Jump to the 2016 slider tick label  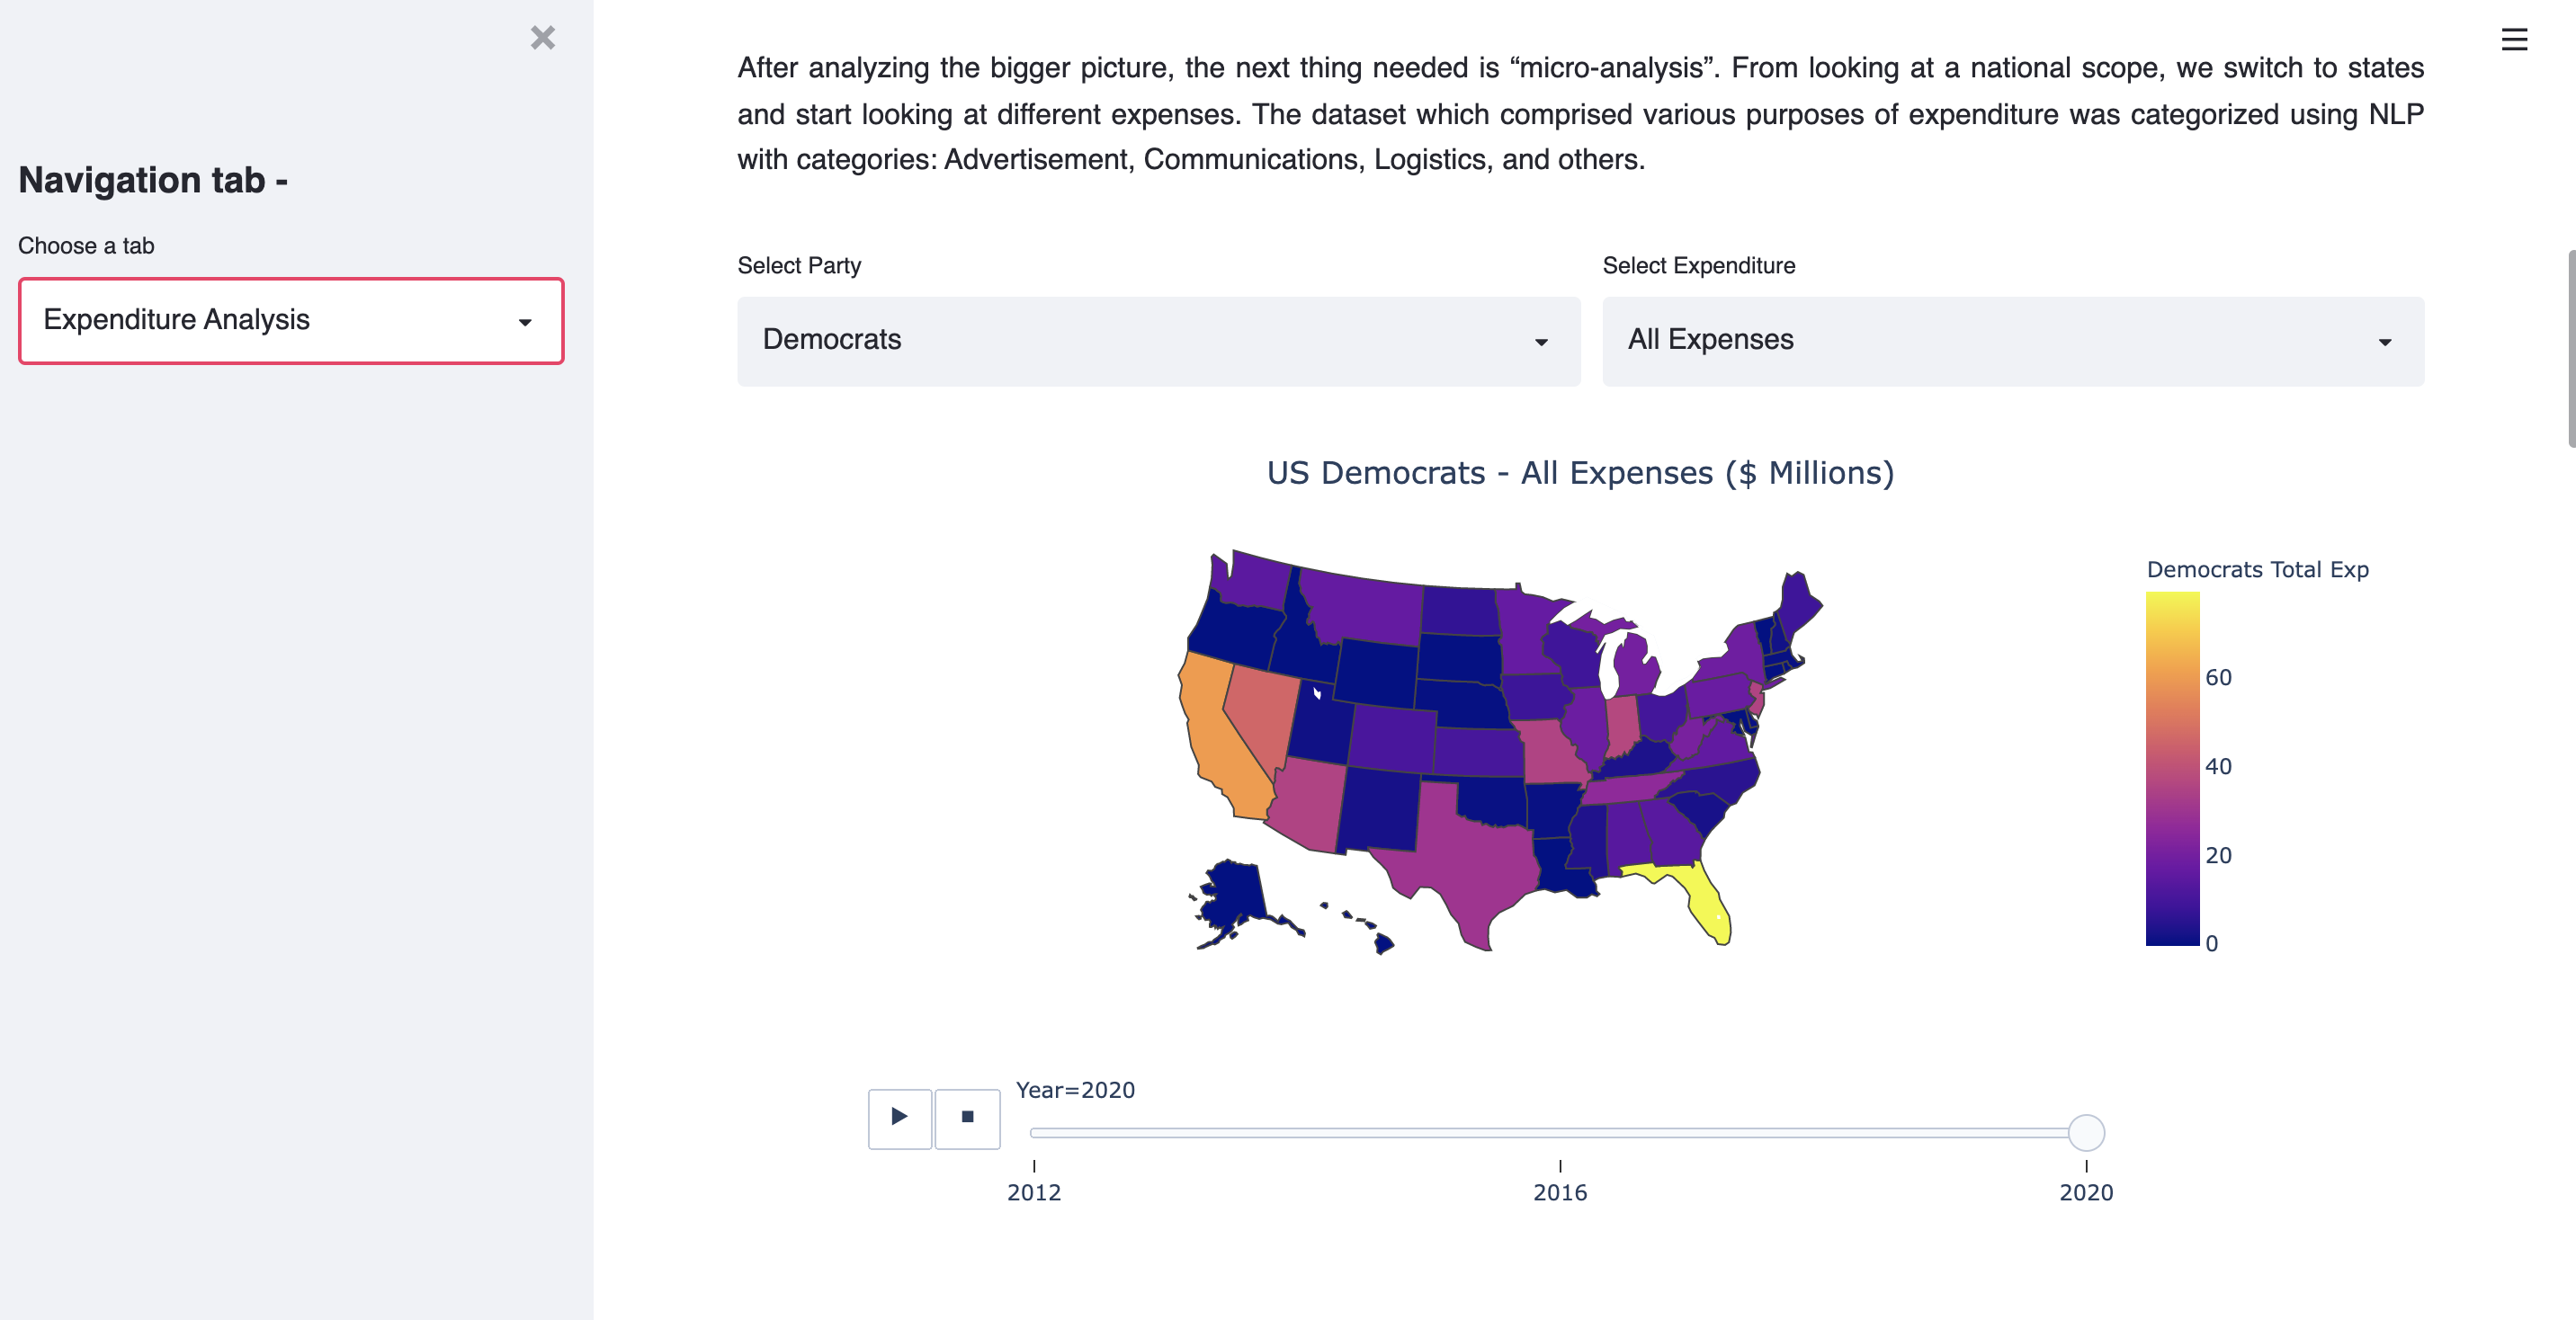[1560, 1191]
